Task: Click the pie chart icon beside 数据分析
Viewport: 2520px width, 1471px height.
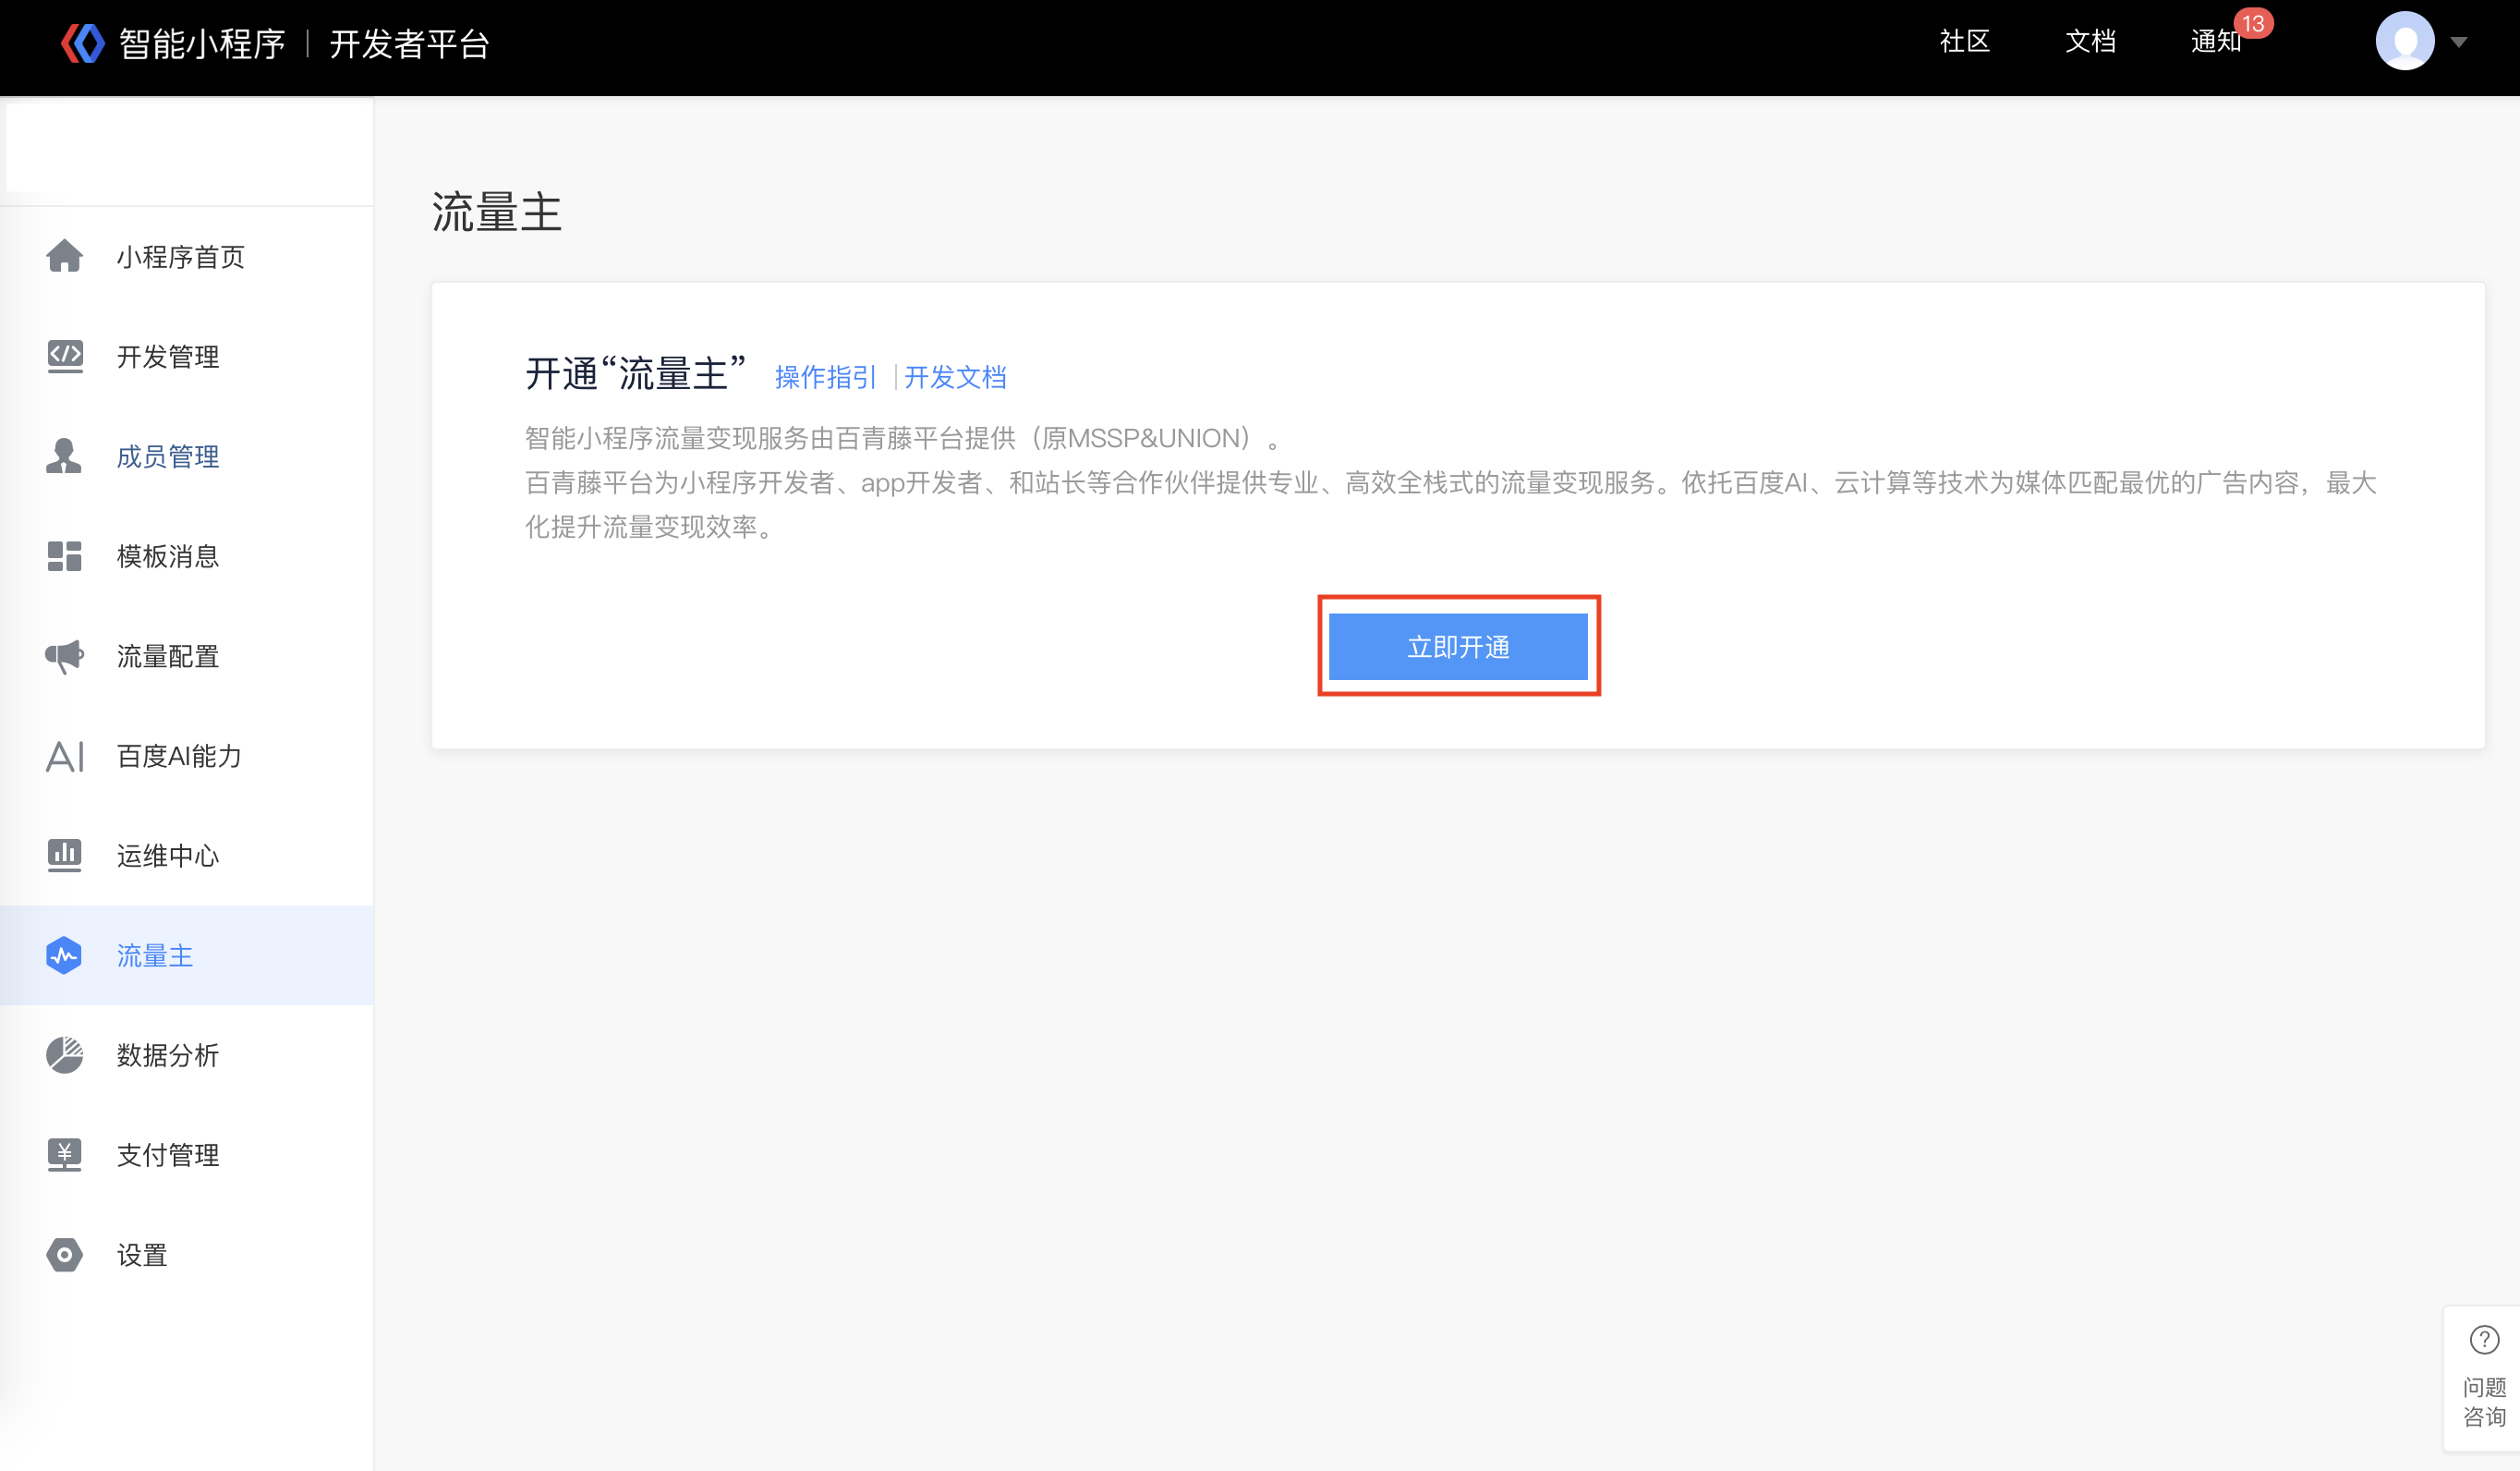Action: tap(65, 1055)
